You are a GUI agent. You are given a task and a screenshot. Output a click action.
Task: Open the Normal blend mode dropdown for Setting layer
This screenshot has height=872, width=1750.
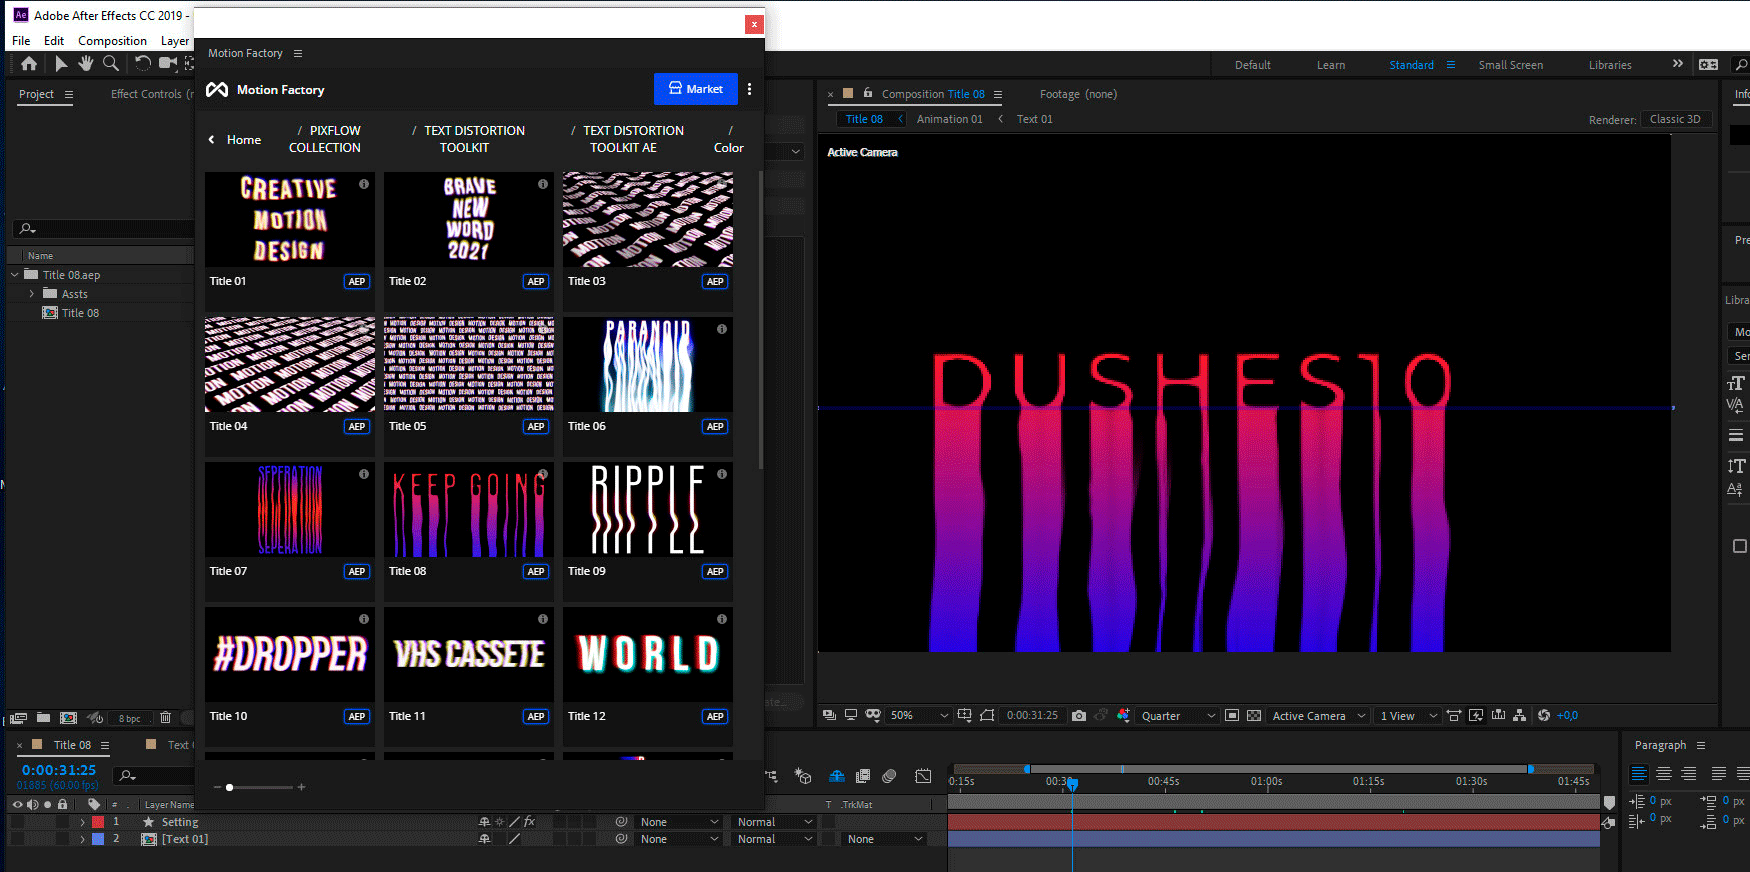click(774, 822)
